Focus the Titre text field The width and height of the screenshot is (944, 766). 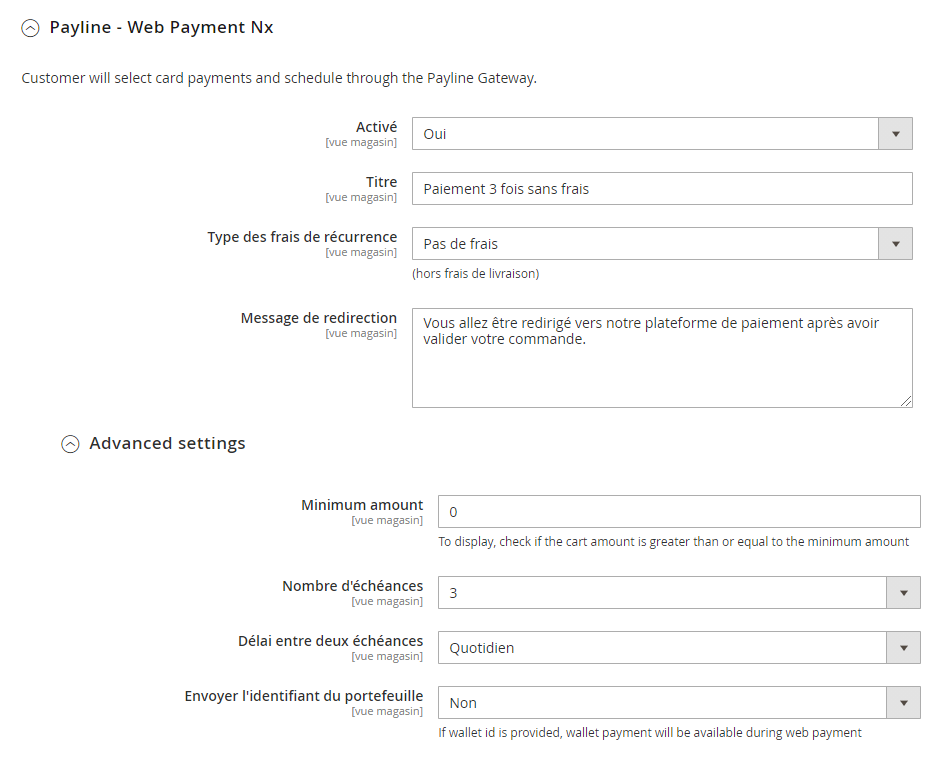tap(661, 189)
